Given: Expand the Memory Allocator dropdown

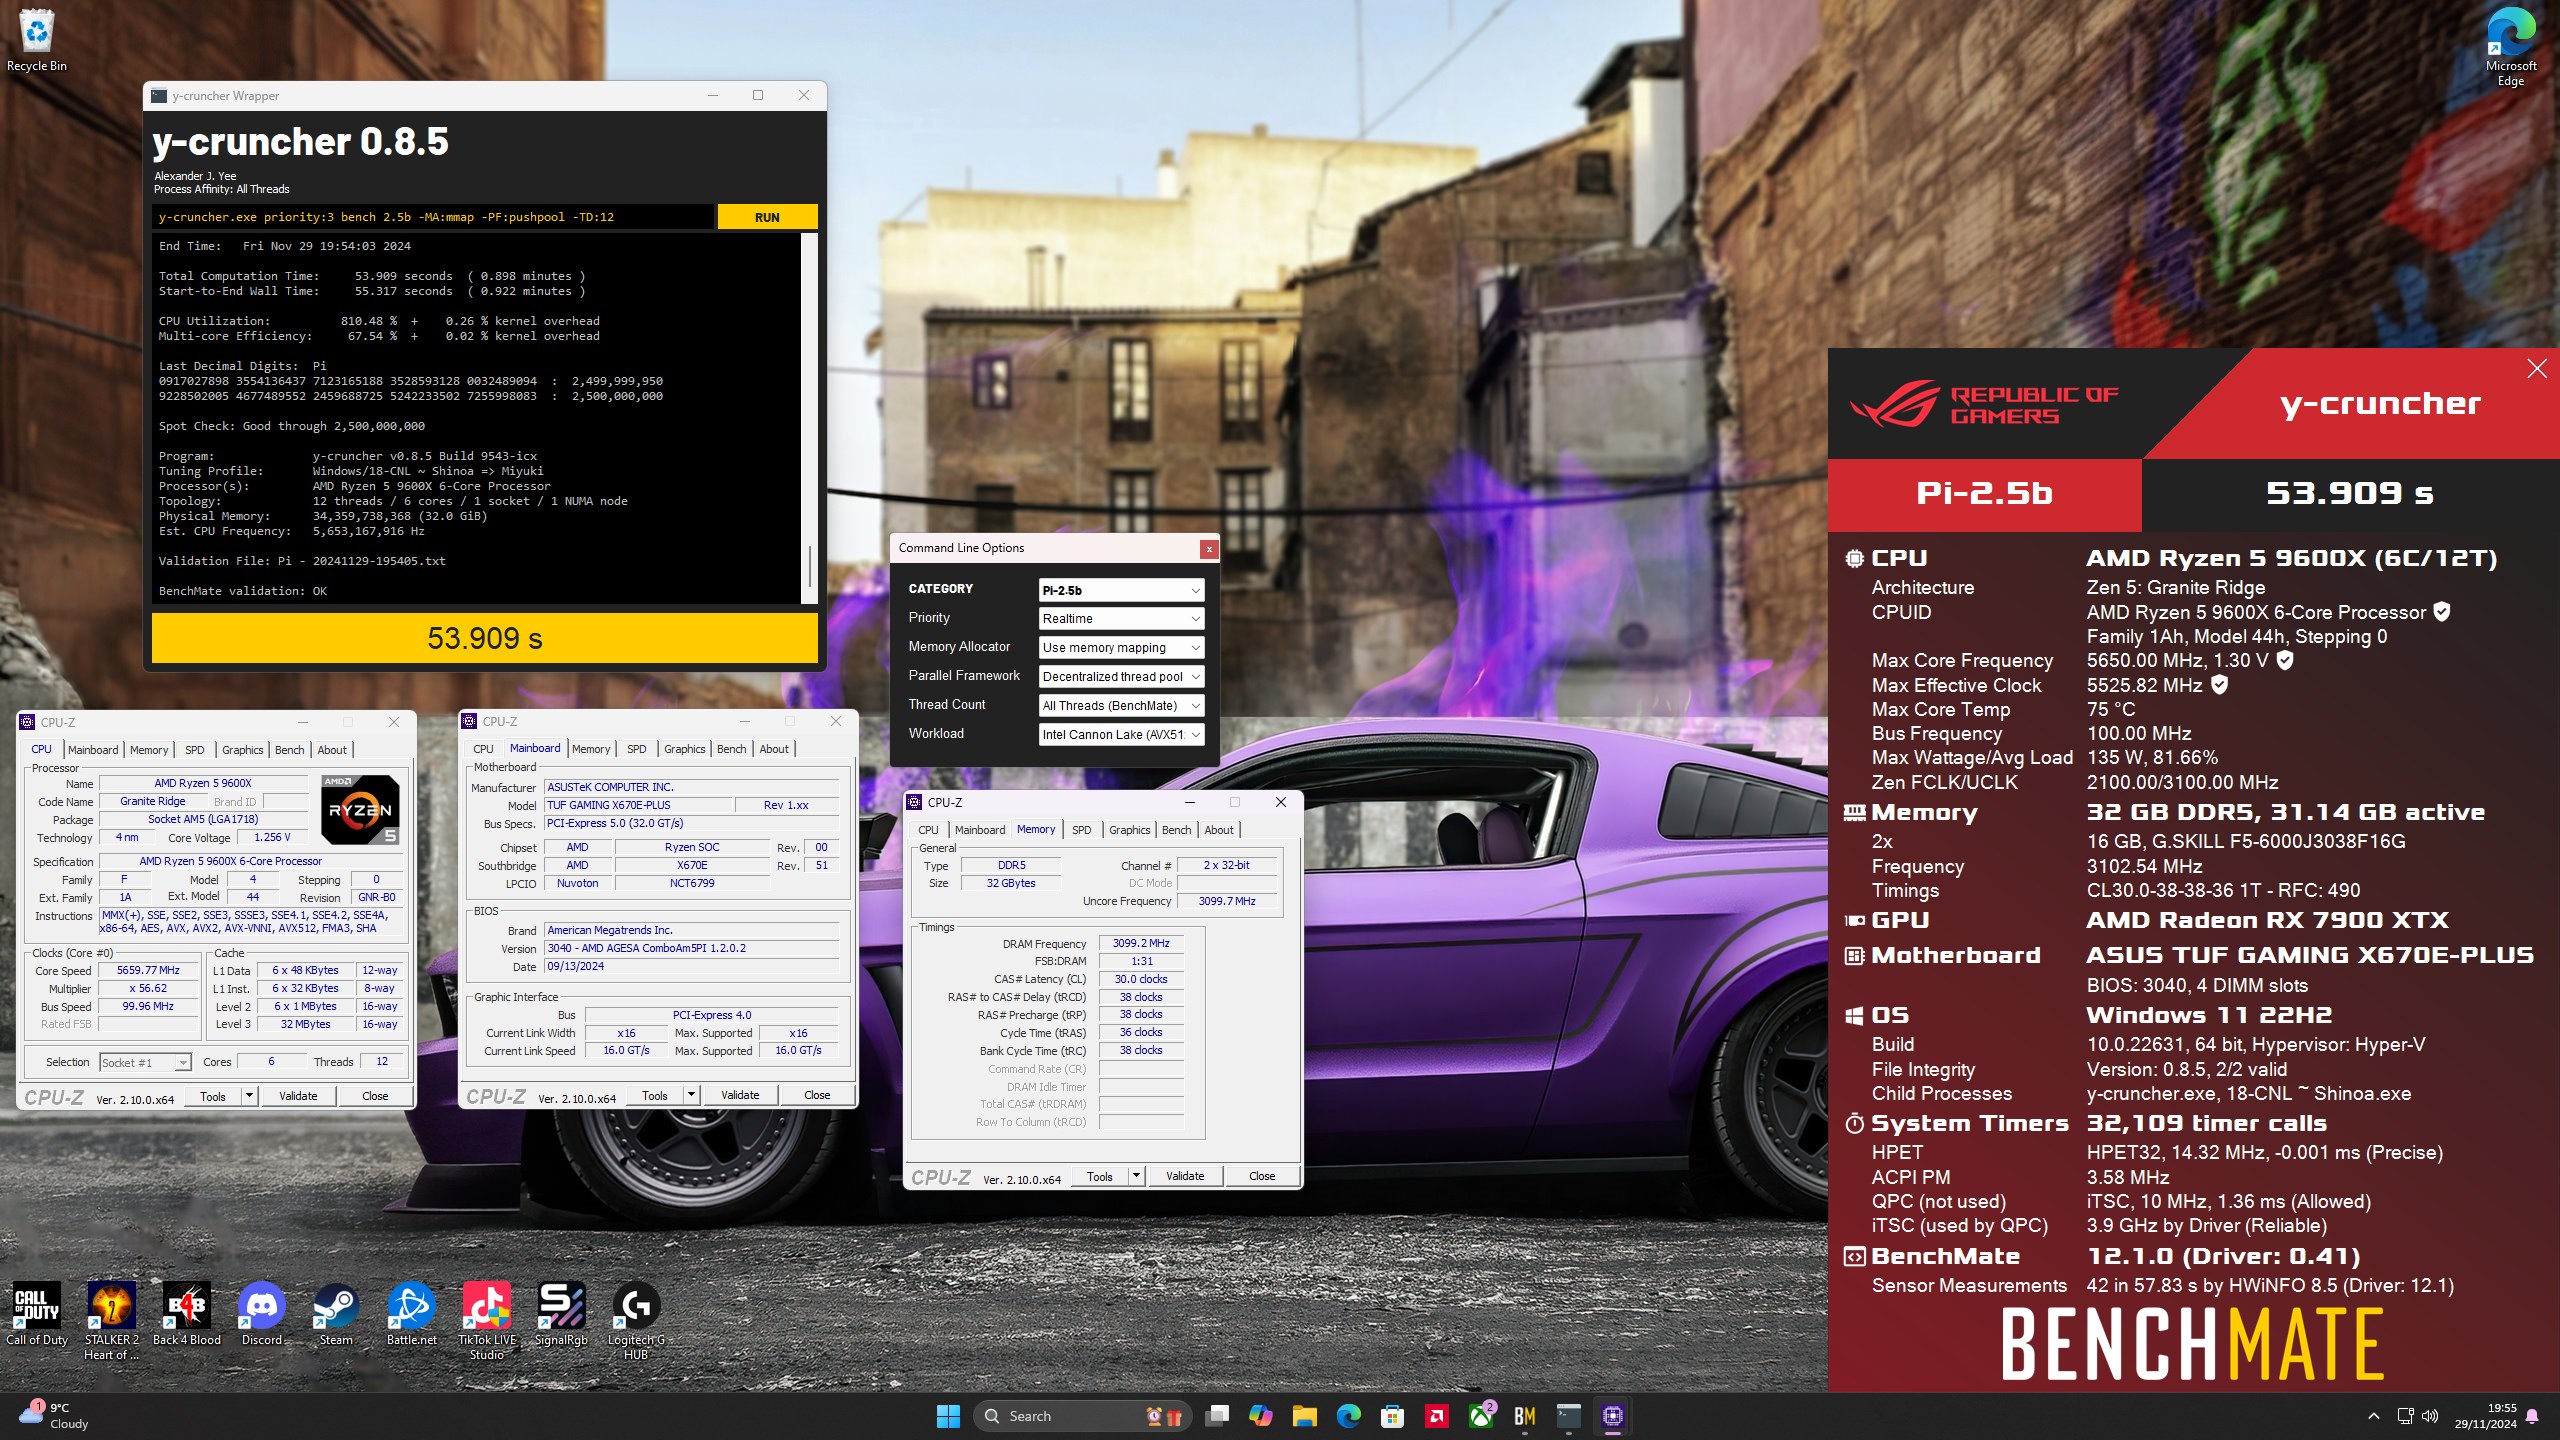Looking at the screenshot, I should click(1120, 648).
